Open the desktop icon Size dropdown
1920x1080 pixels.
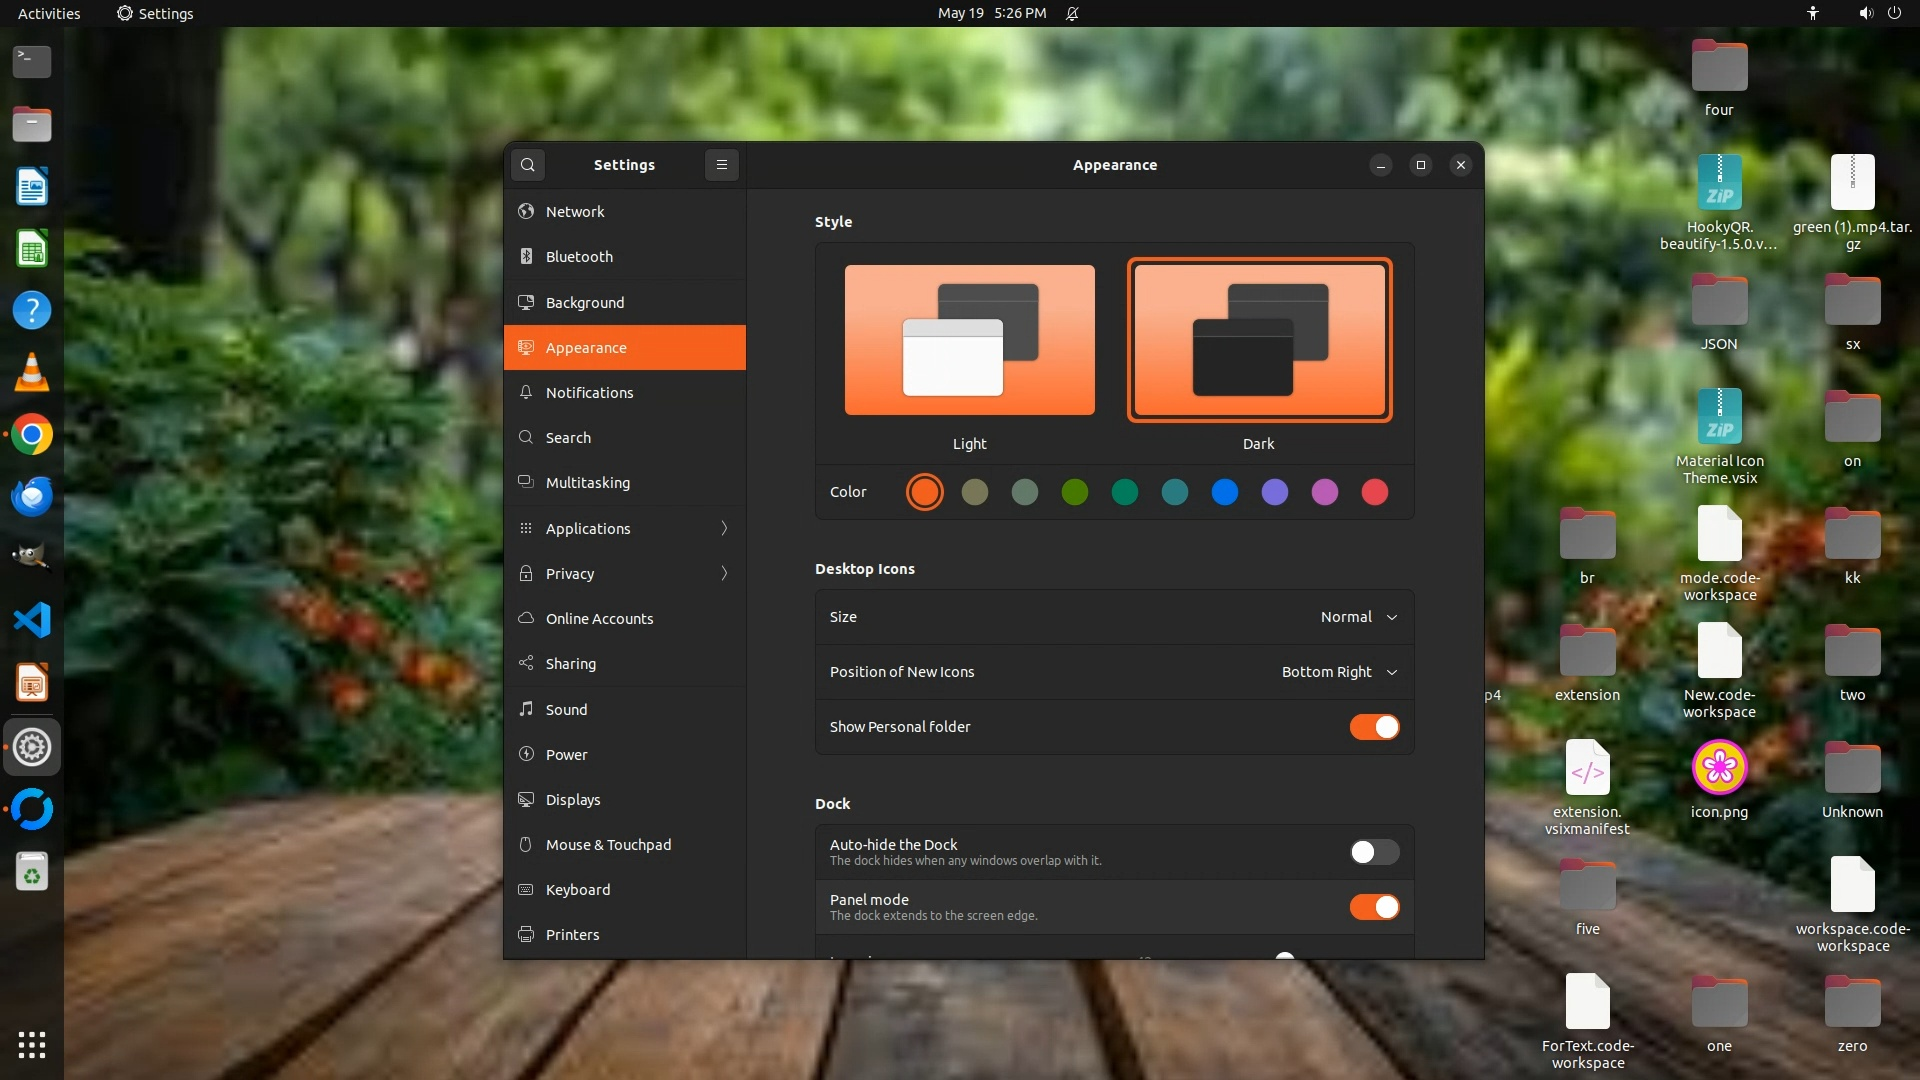(x=1358, y=617)
